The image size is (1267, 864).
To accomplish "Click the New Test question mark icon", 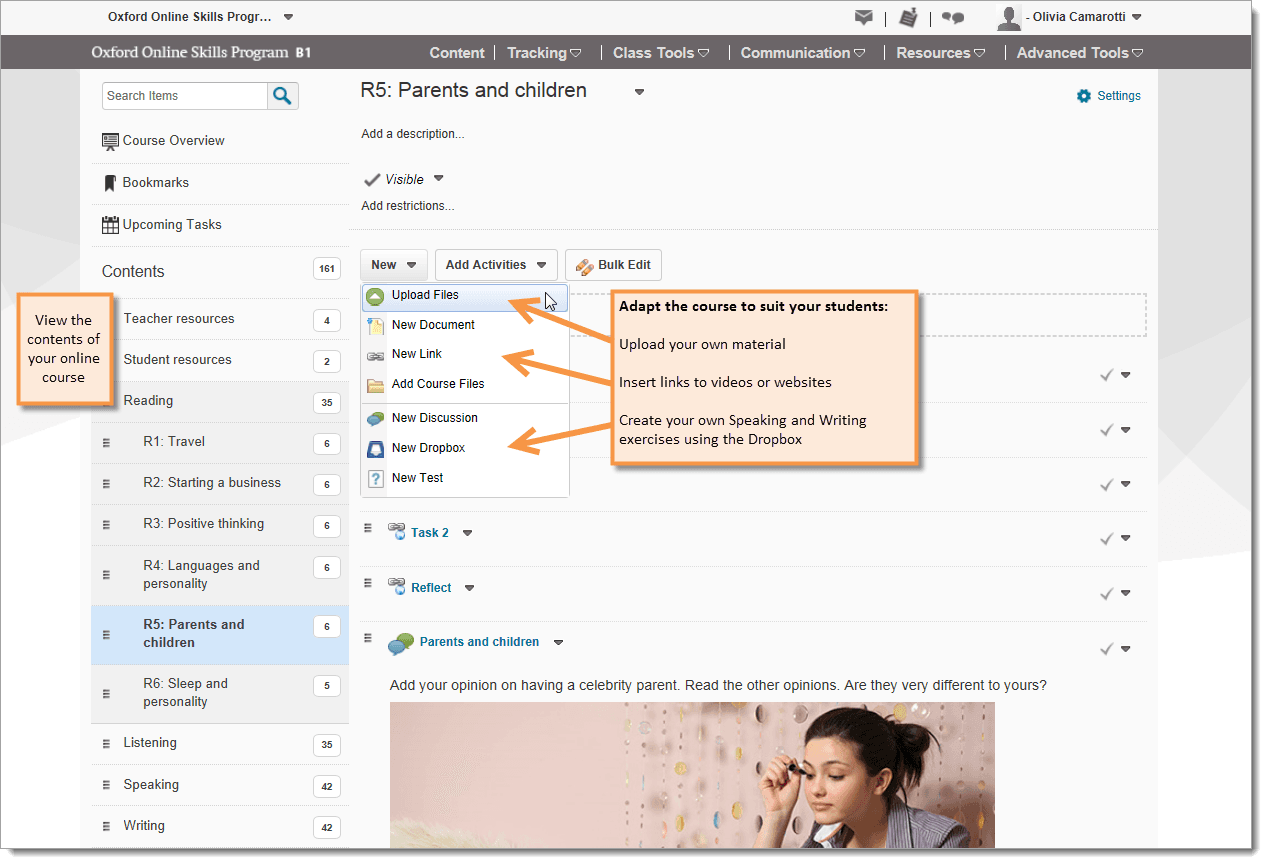I will click(375, 479).
